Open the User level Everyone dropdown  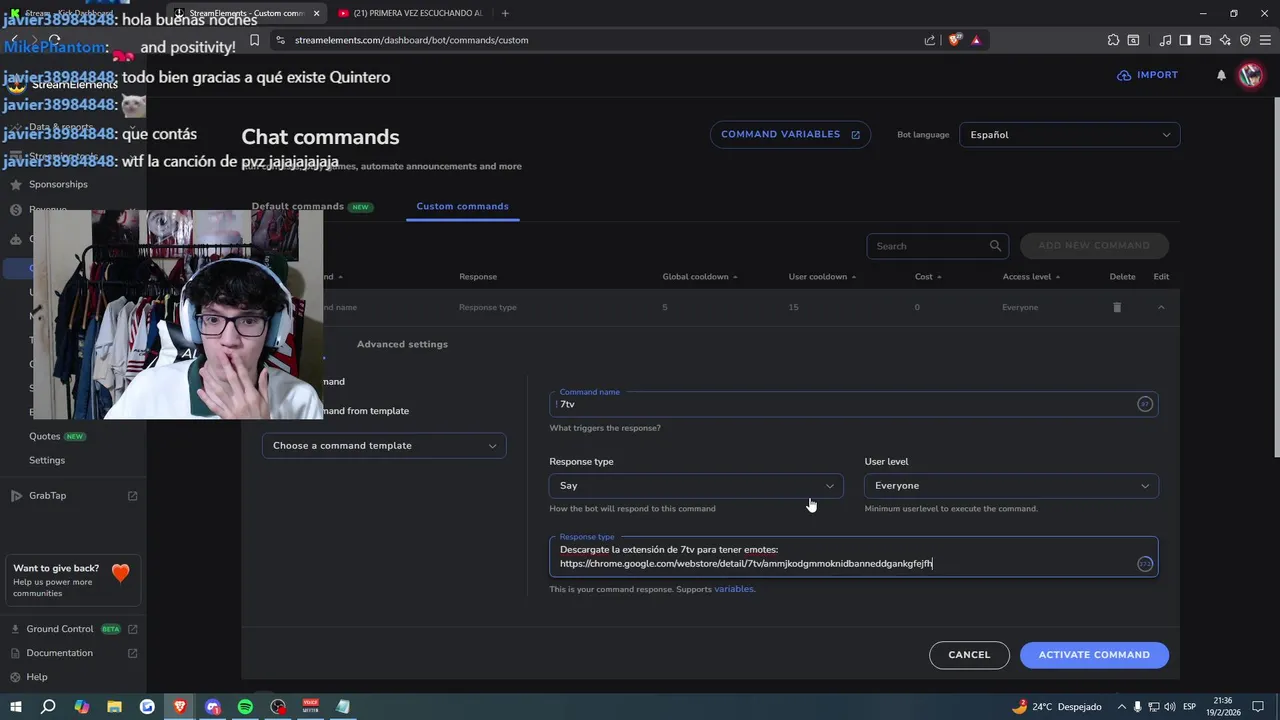pyautogui.click(x=1011, y=486)
